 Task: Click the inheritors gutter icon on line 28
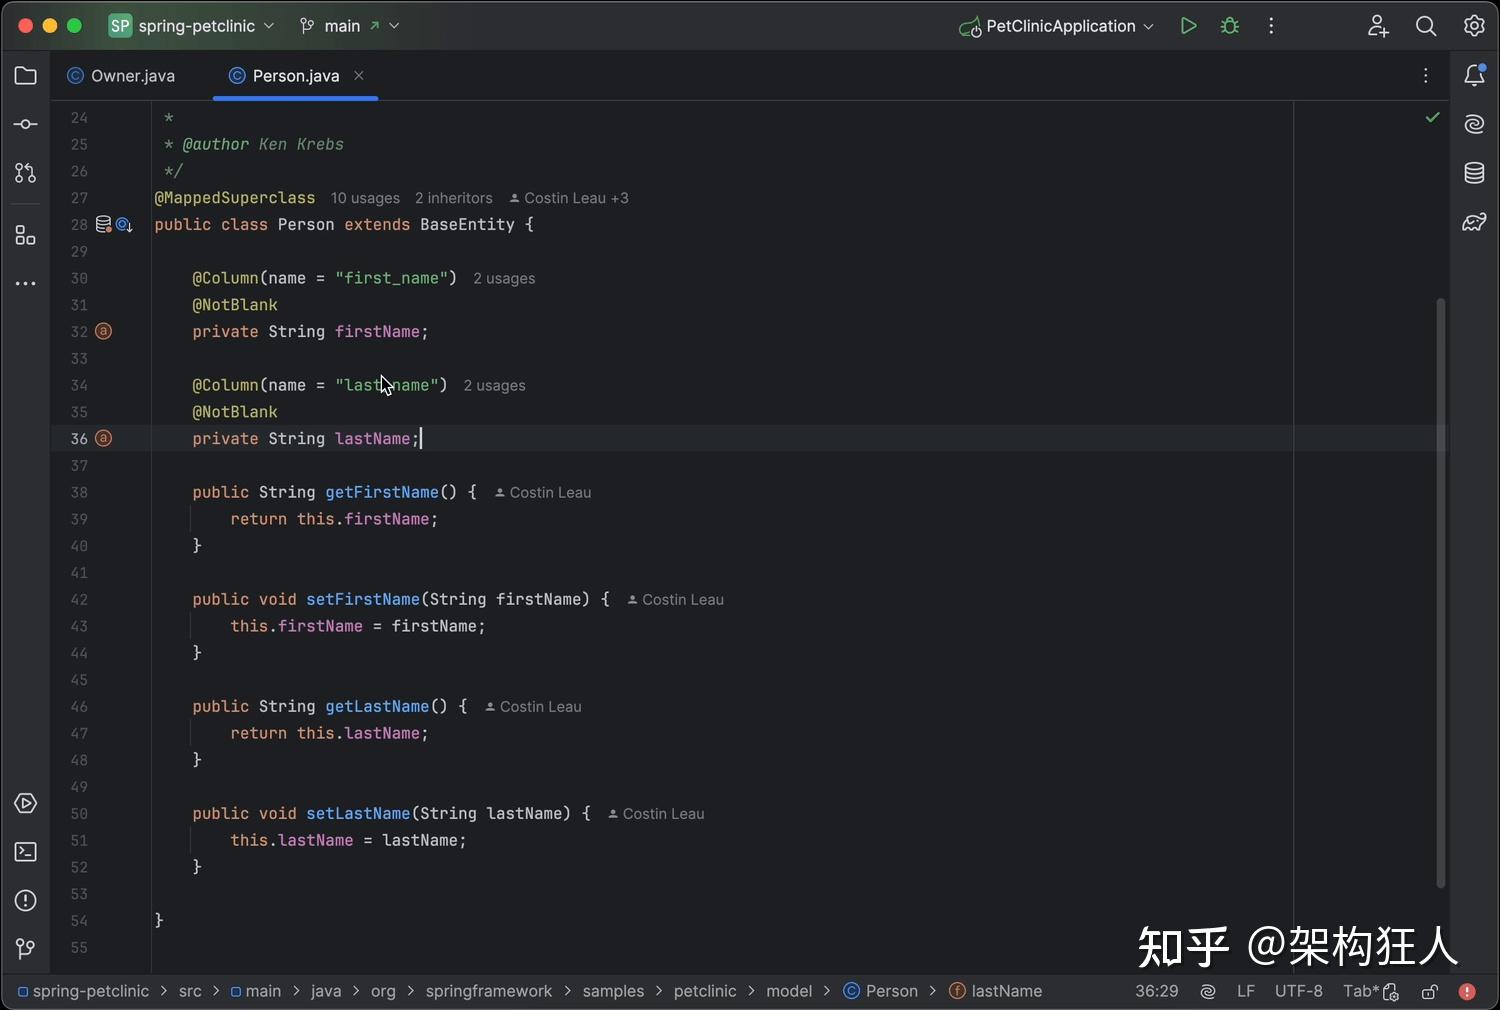pos(124,225)
